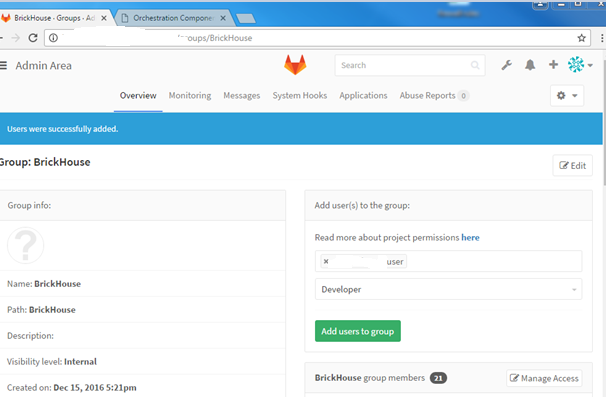Viewport: 606px width, 397px height.
Task: Open a new browser tab
Action: click(x=246, y=18)
